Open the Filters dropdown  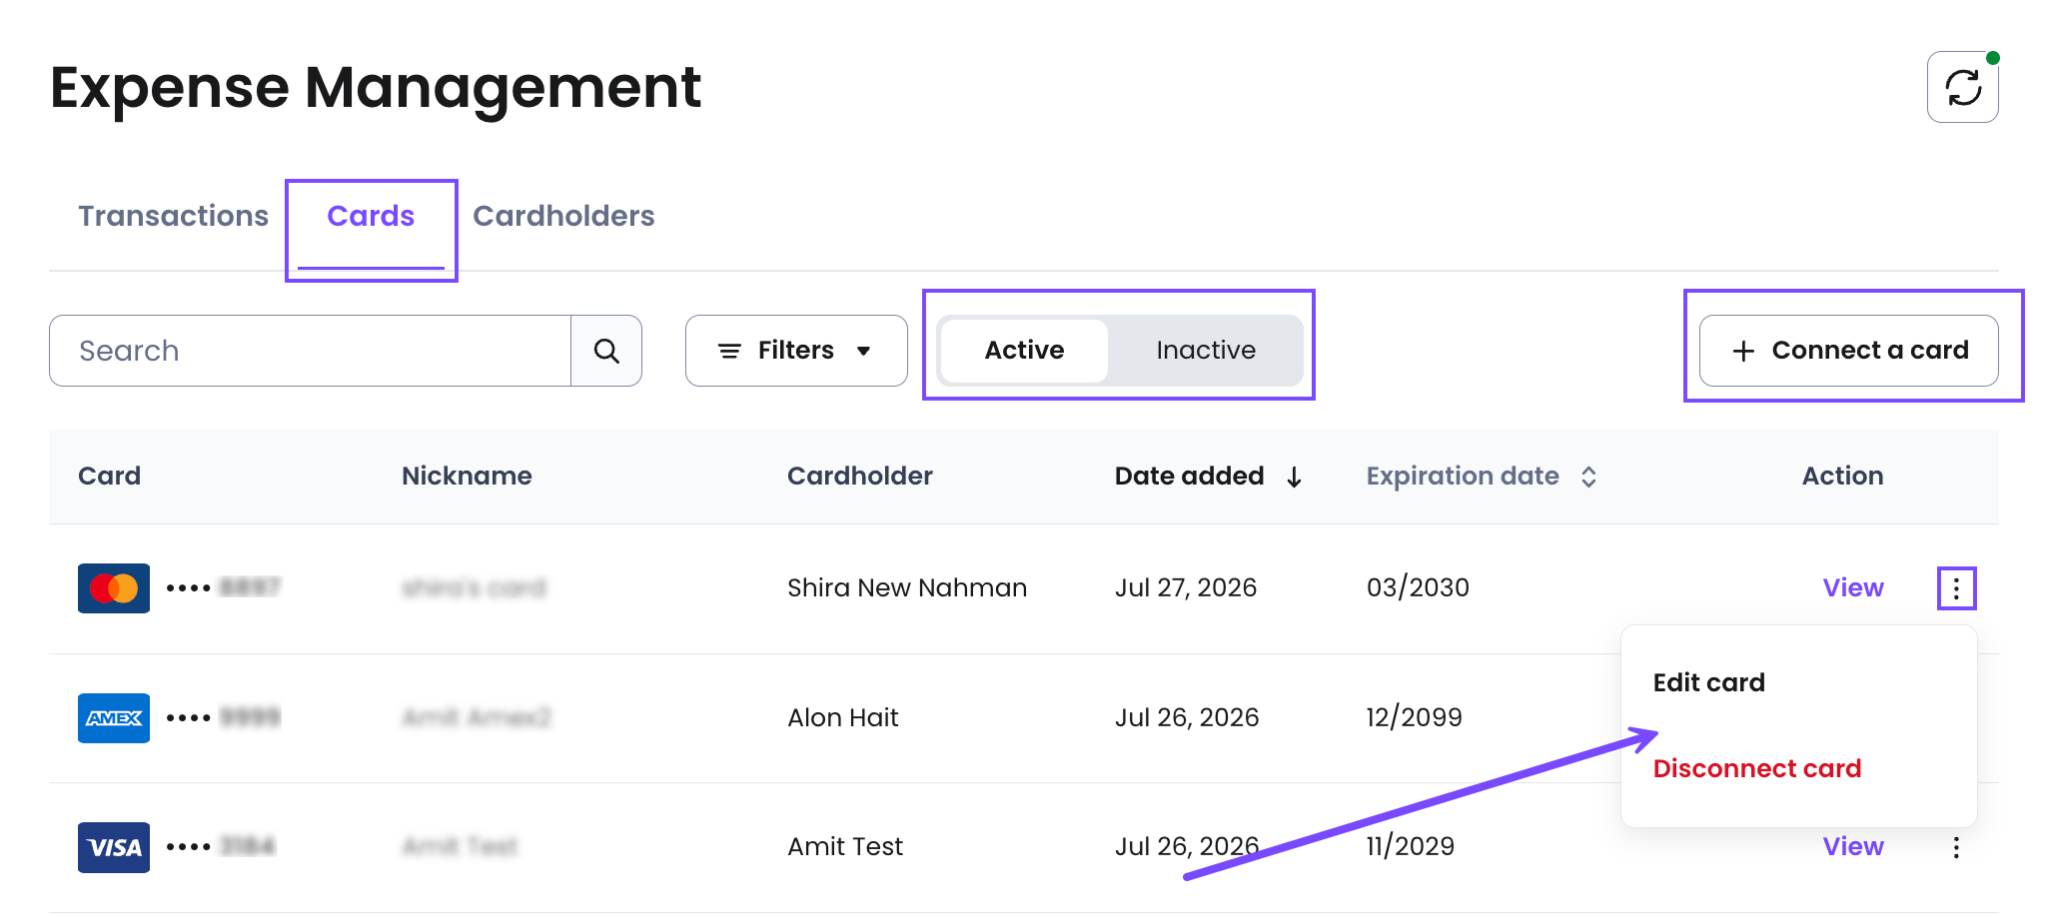pos(796,351)
